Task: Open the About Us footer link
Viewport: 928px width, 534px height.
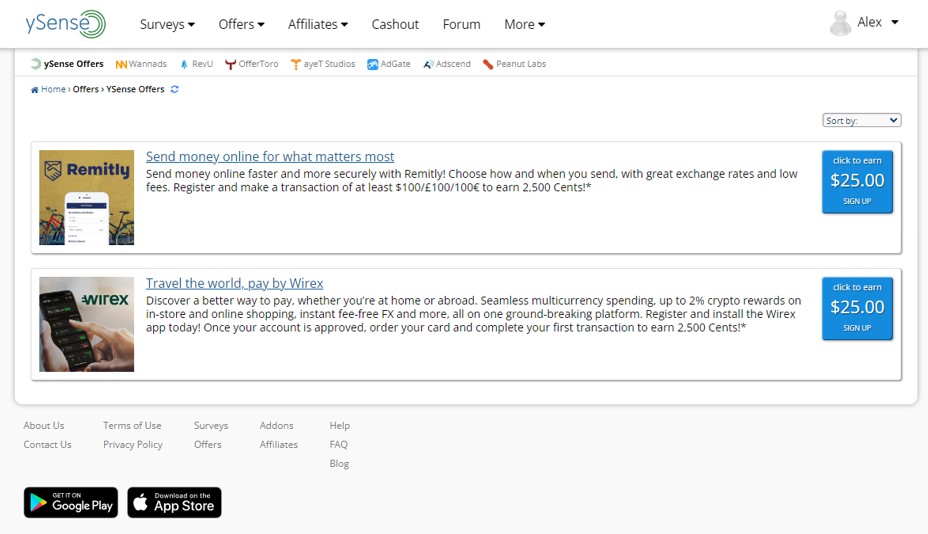Action: pyautogui.click(x=44, y=426)
